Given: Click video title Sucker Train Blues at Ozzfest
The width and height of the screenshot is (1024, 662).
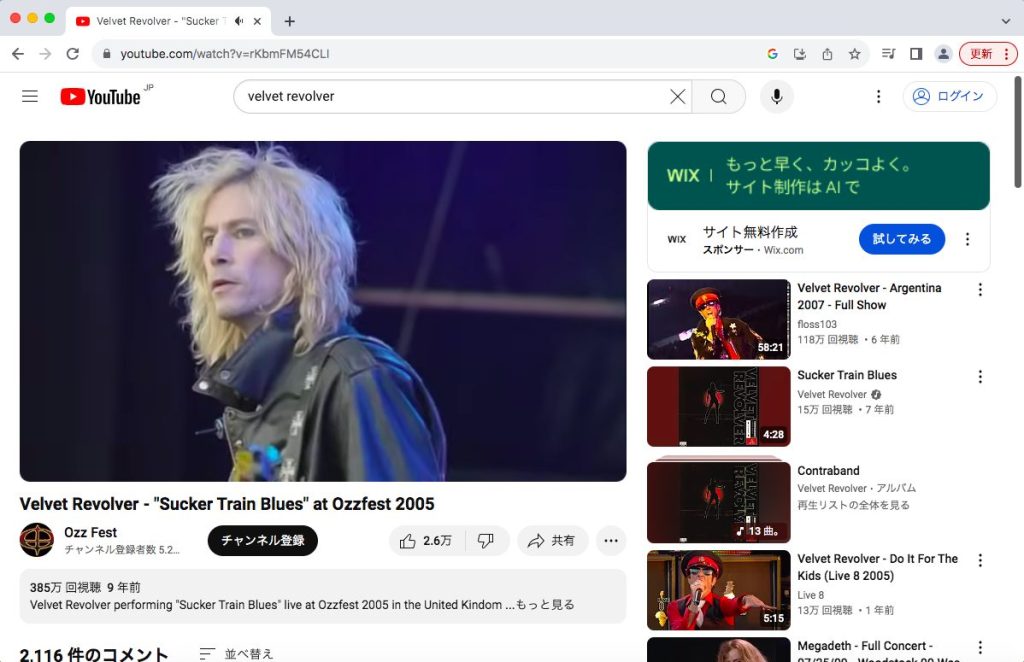Looking at the screenshot, I should [x=227, y=504].
